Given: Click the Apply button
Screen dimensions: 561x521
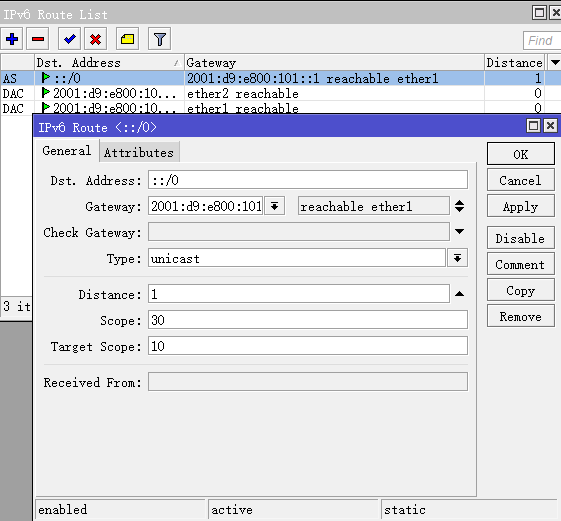Looking at the screenshot, I should click(x=521, y=207).
